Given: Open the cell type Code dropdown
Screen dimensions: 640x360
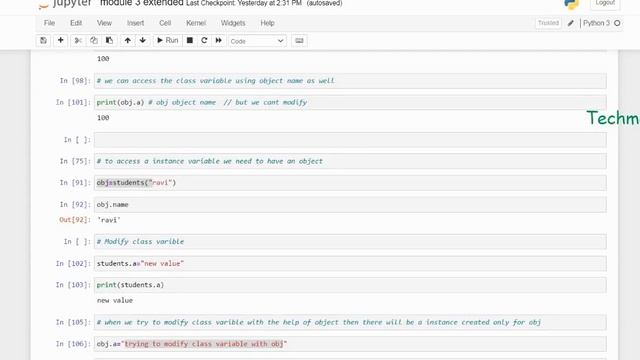Looking at the screenshot, I should coord(257,41).
